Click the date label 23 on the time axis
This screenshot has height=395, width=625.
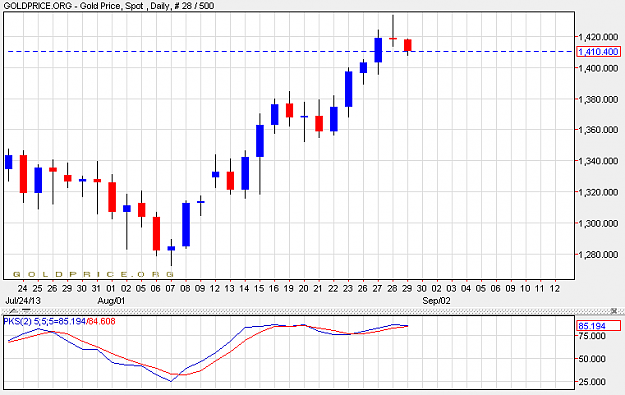348,289
